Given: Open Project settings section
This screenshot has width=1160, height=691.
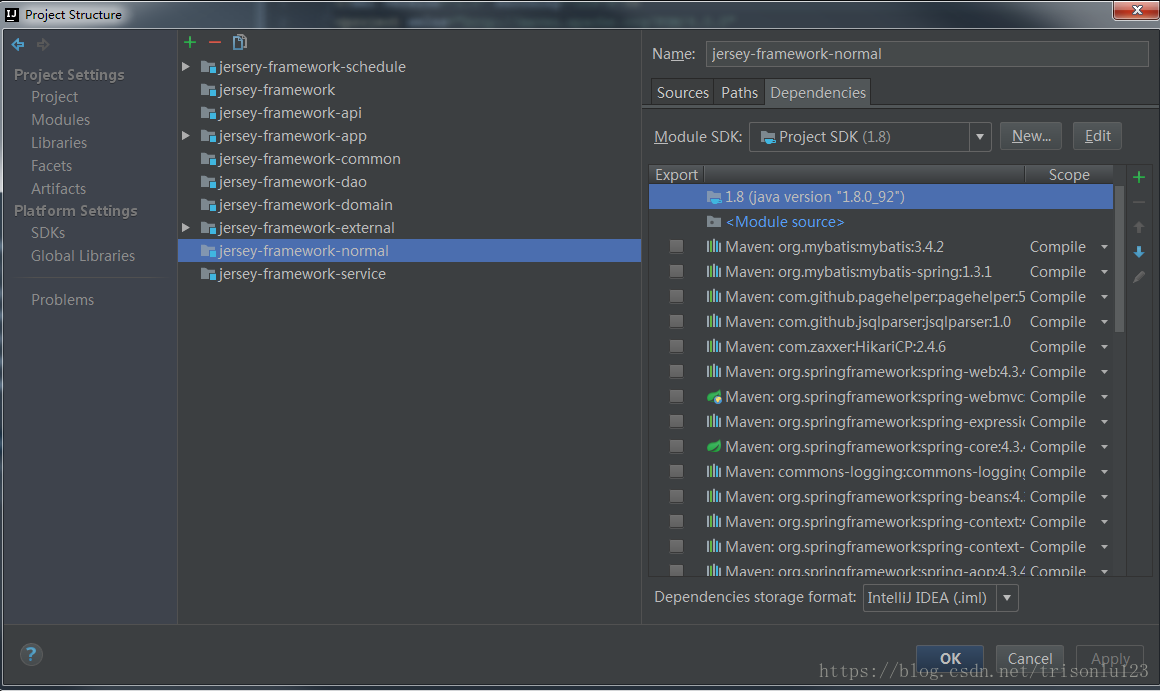Looking at the screenshot, I should [54, 97].
